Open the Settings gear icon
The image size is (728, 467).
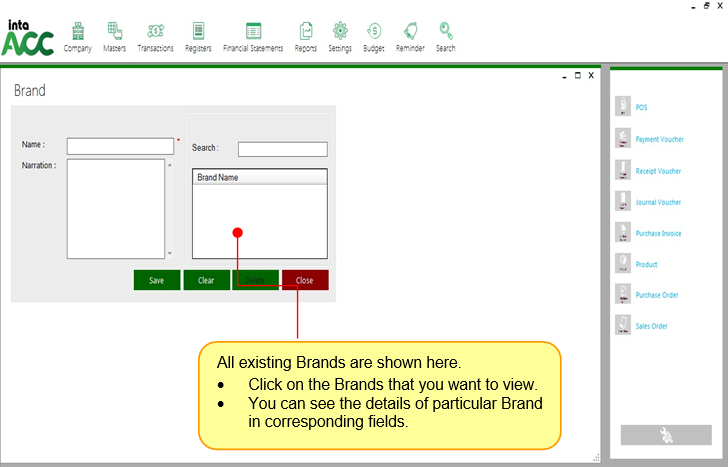click(x=340, y=32)
